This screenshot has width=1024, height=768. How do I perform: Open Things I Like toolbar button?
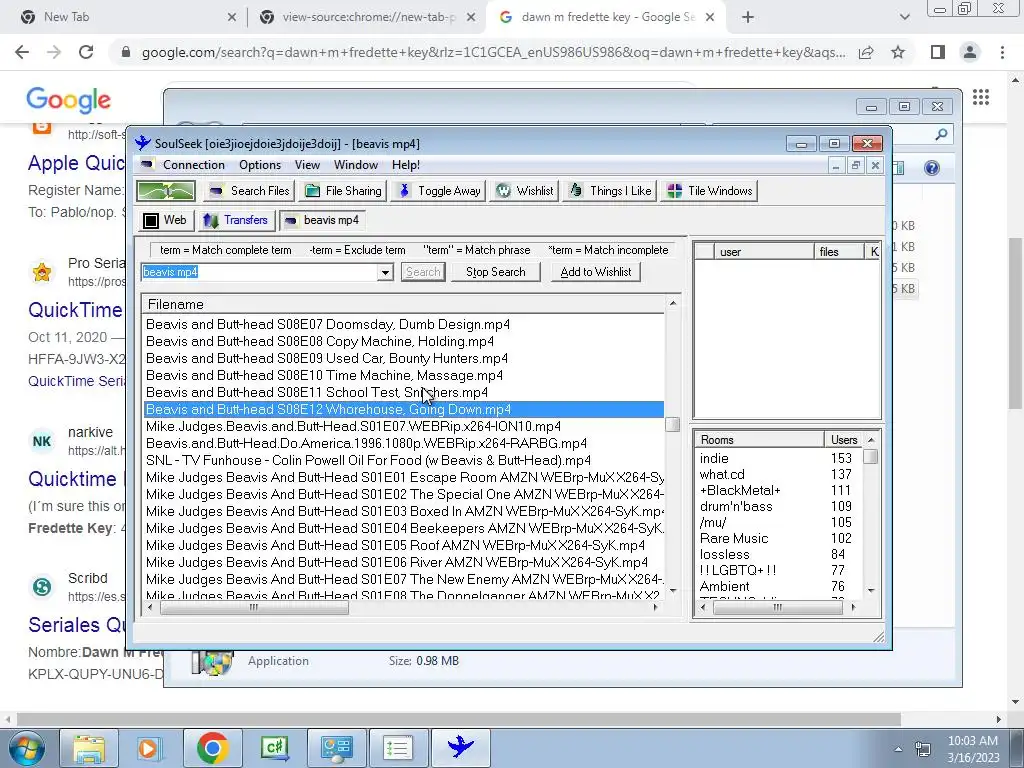click(610, 191)
